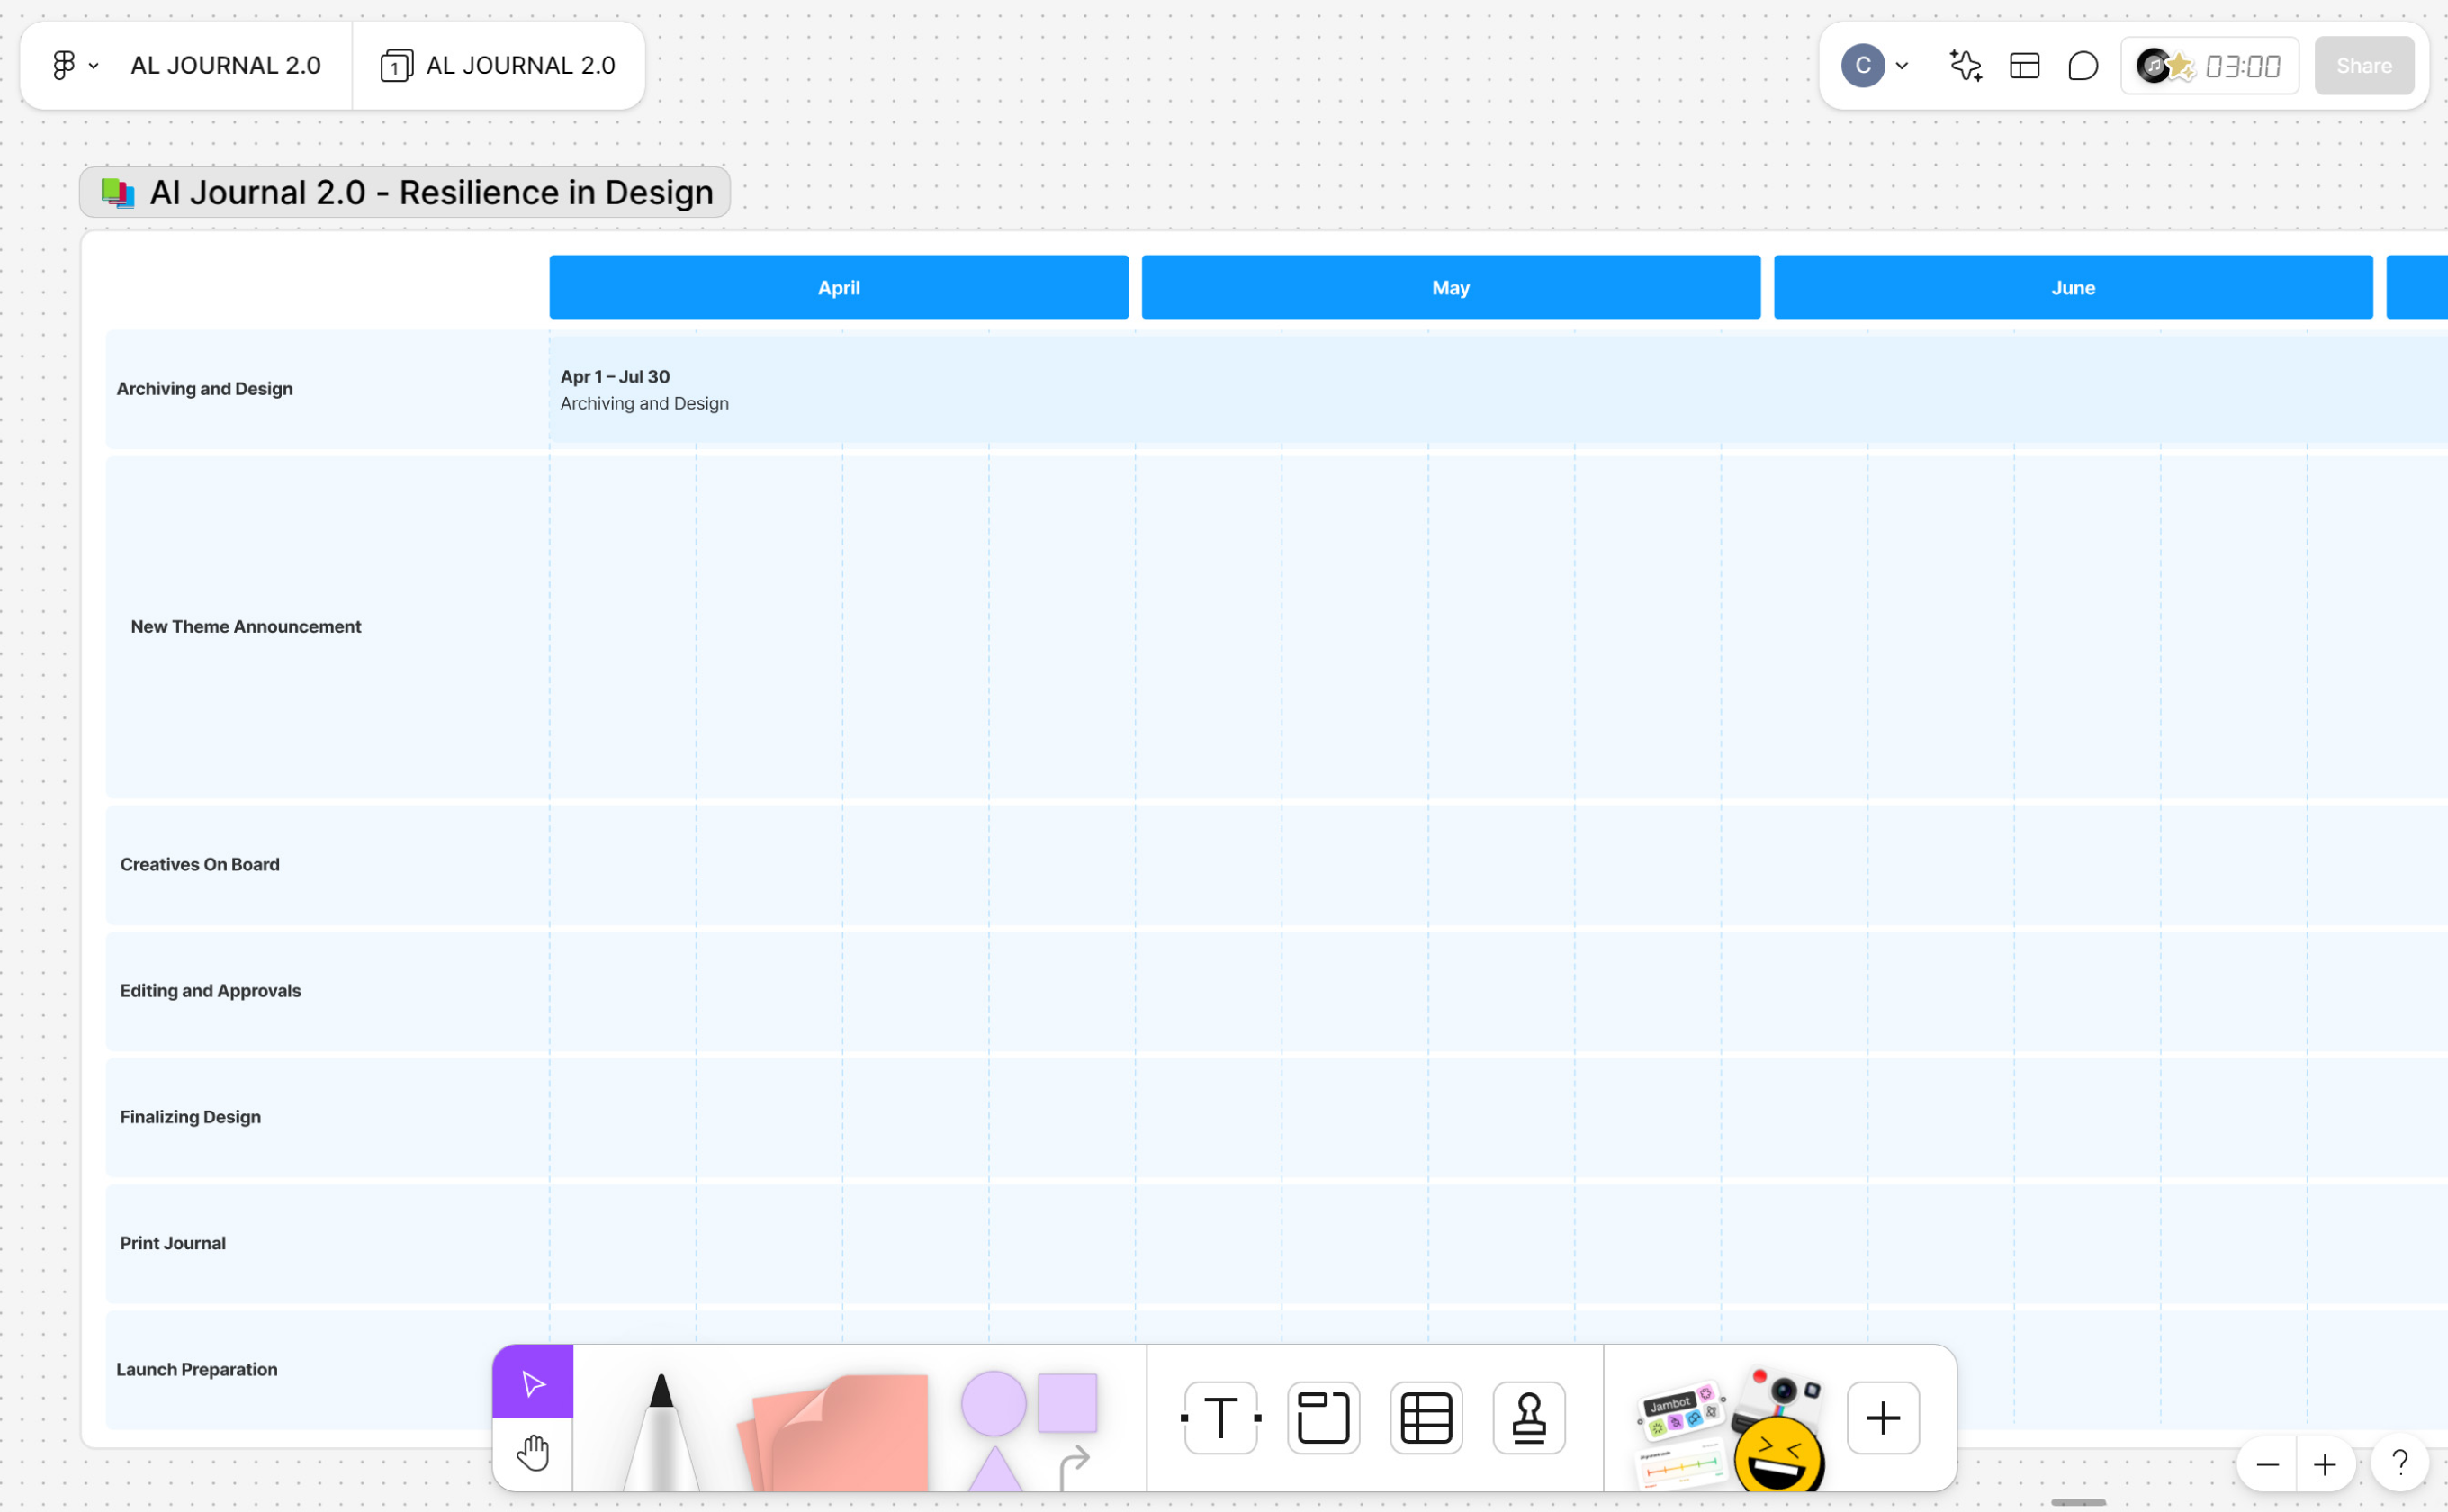Open more tools with plus button
Viewport: 2448px width, 1512px height.
tap(1883, 1417)
